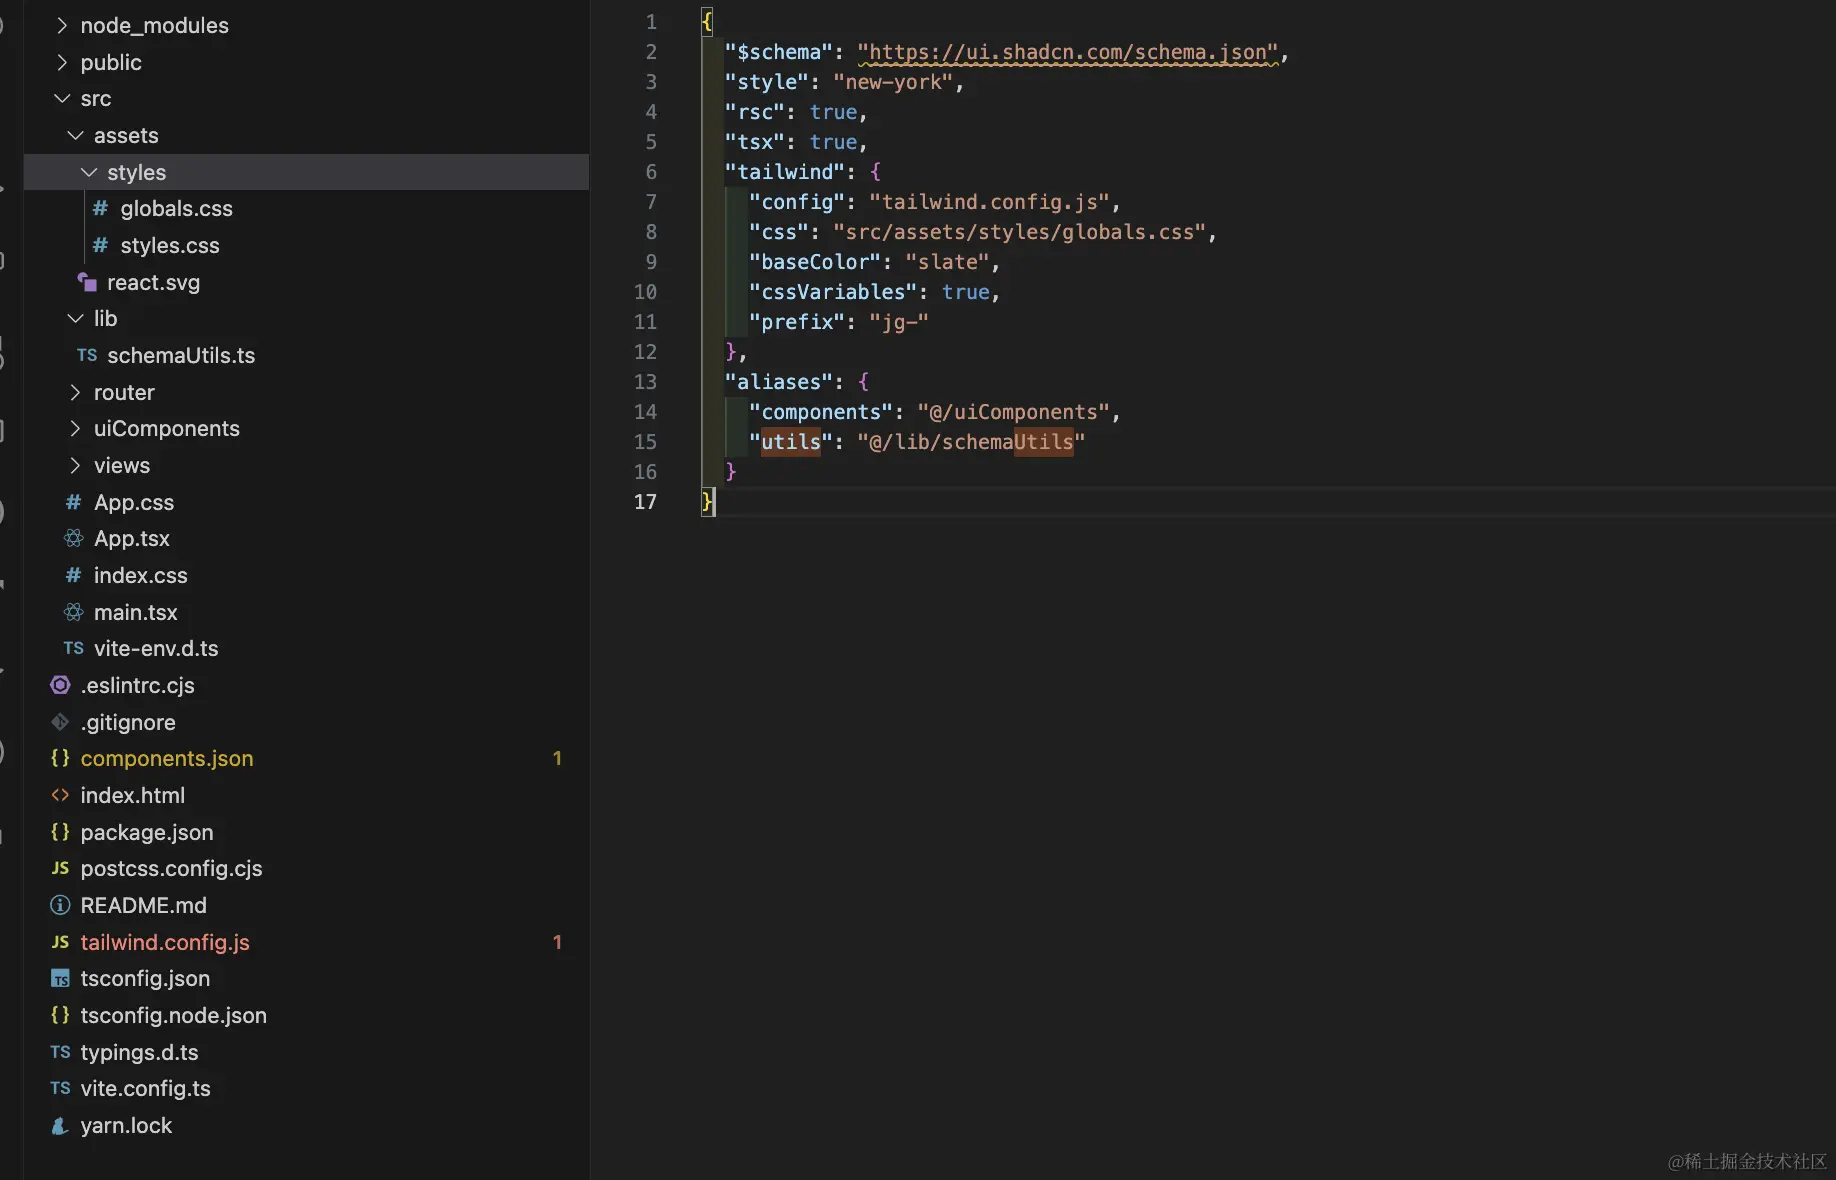Open App.tsx in the explorer
The height and width of the screenshot is (1180, 1836).
[x=132, y=538]
